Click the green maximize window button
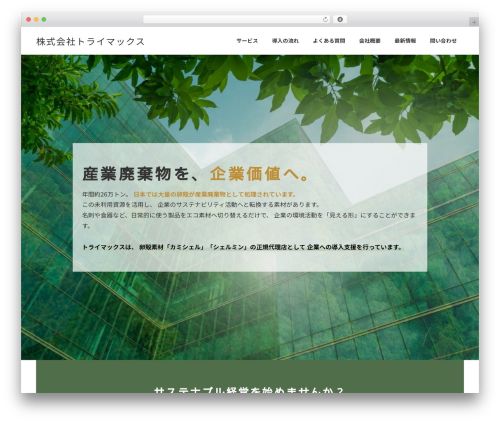 [x=44, y=20]
